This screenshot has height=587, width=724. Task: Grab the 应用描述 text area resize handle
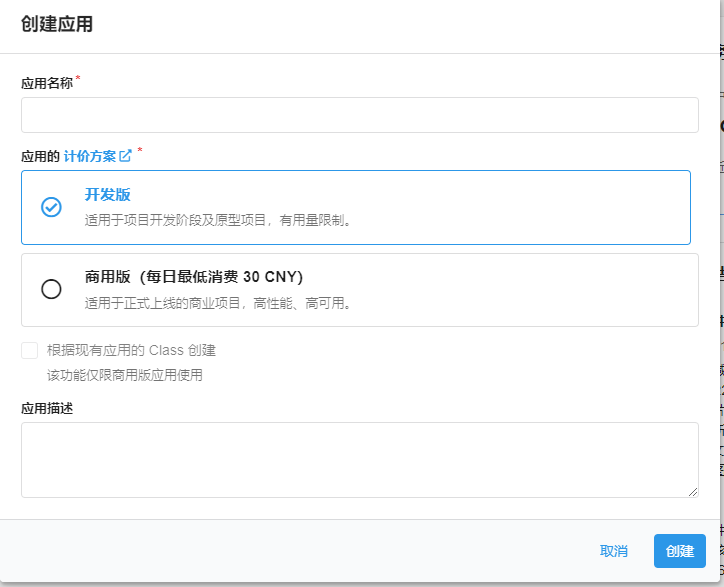[x=693, y=492]
